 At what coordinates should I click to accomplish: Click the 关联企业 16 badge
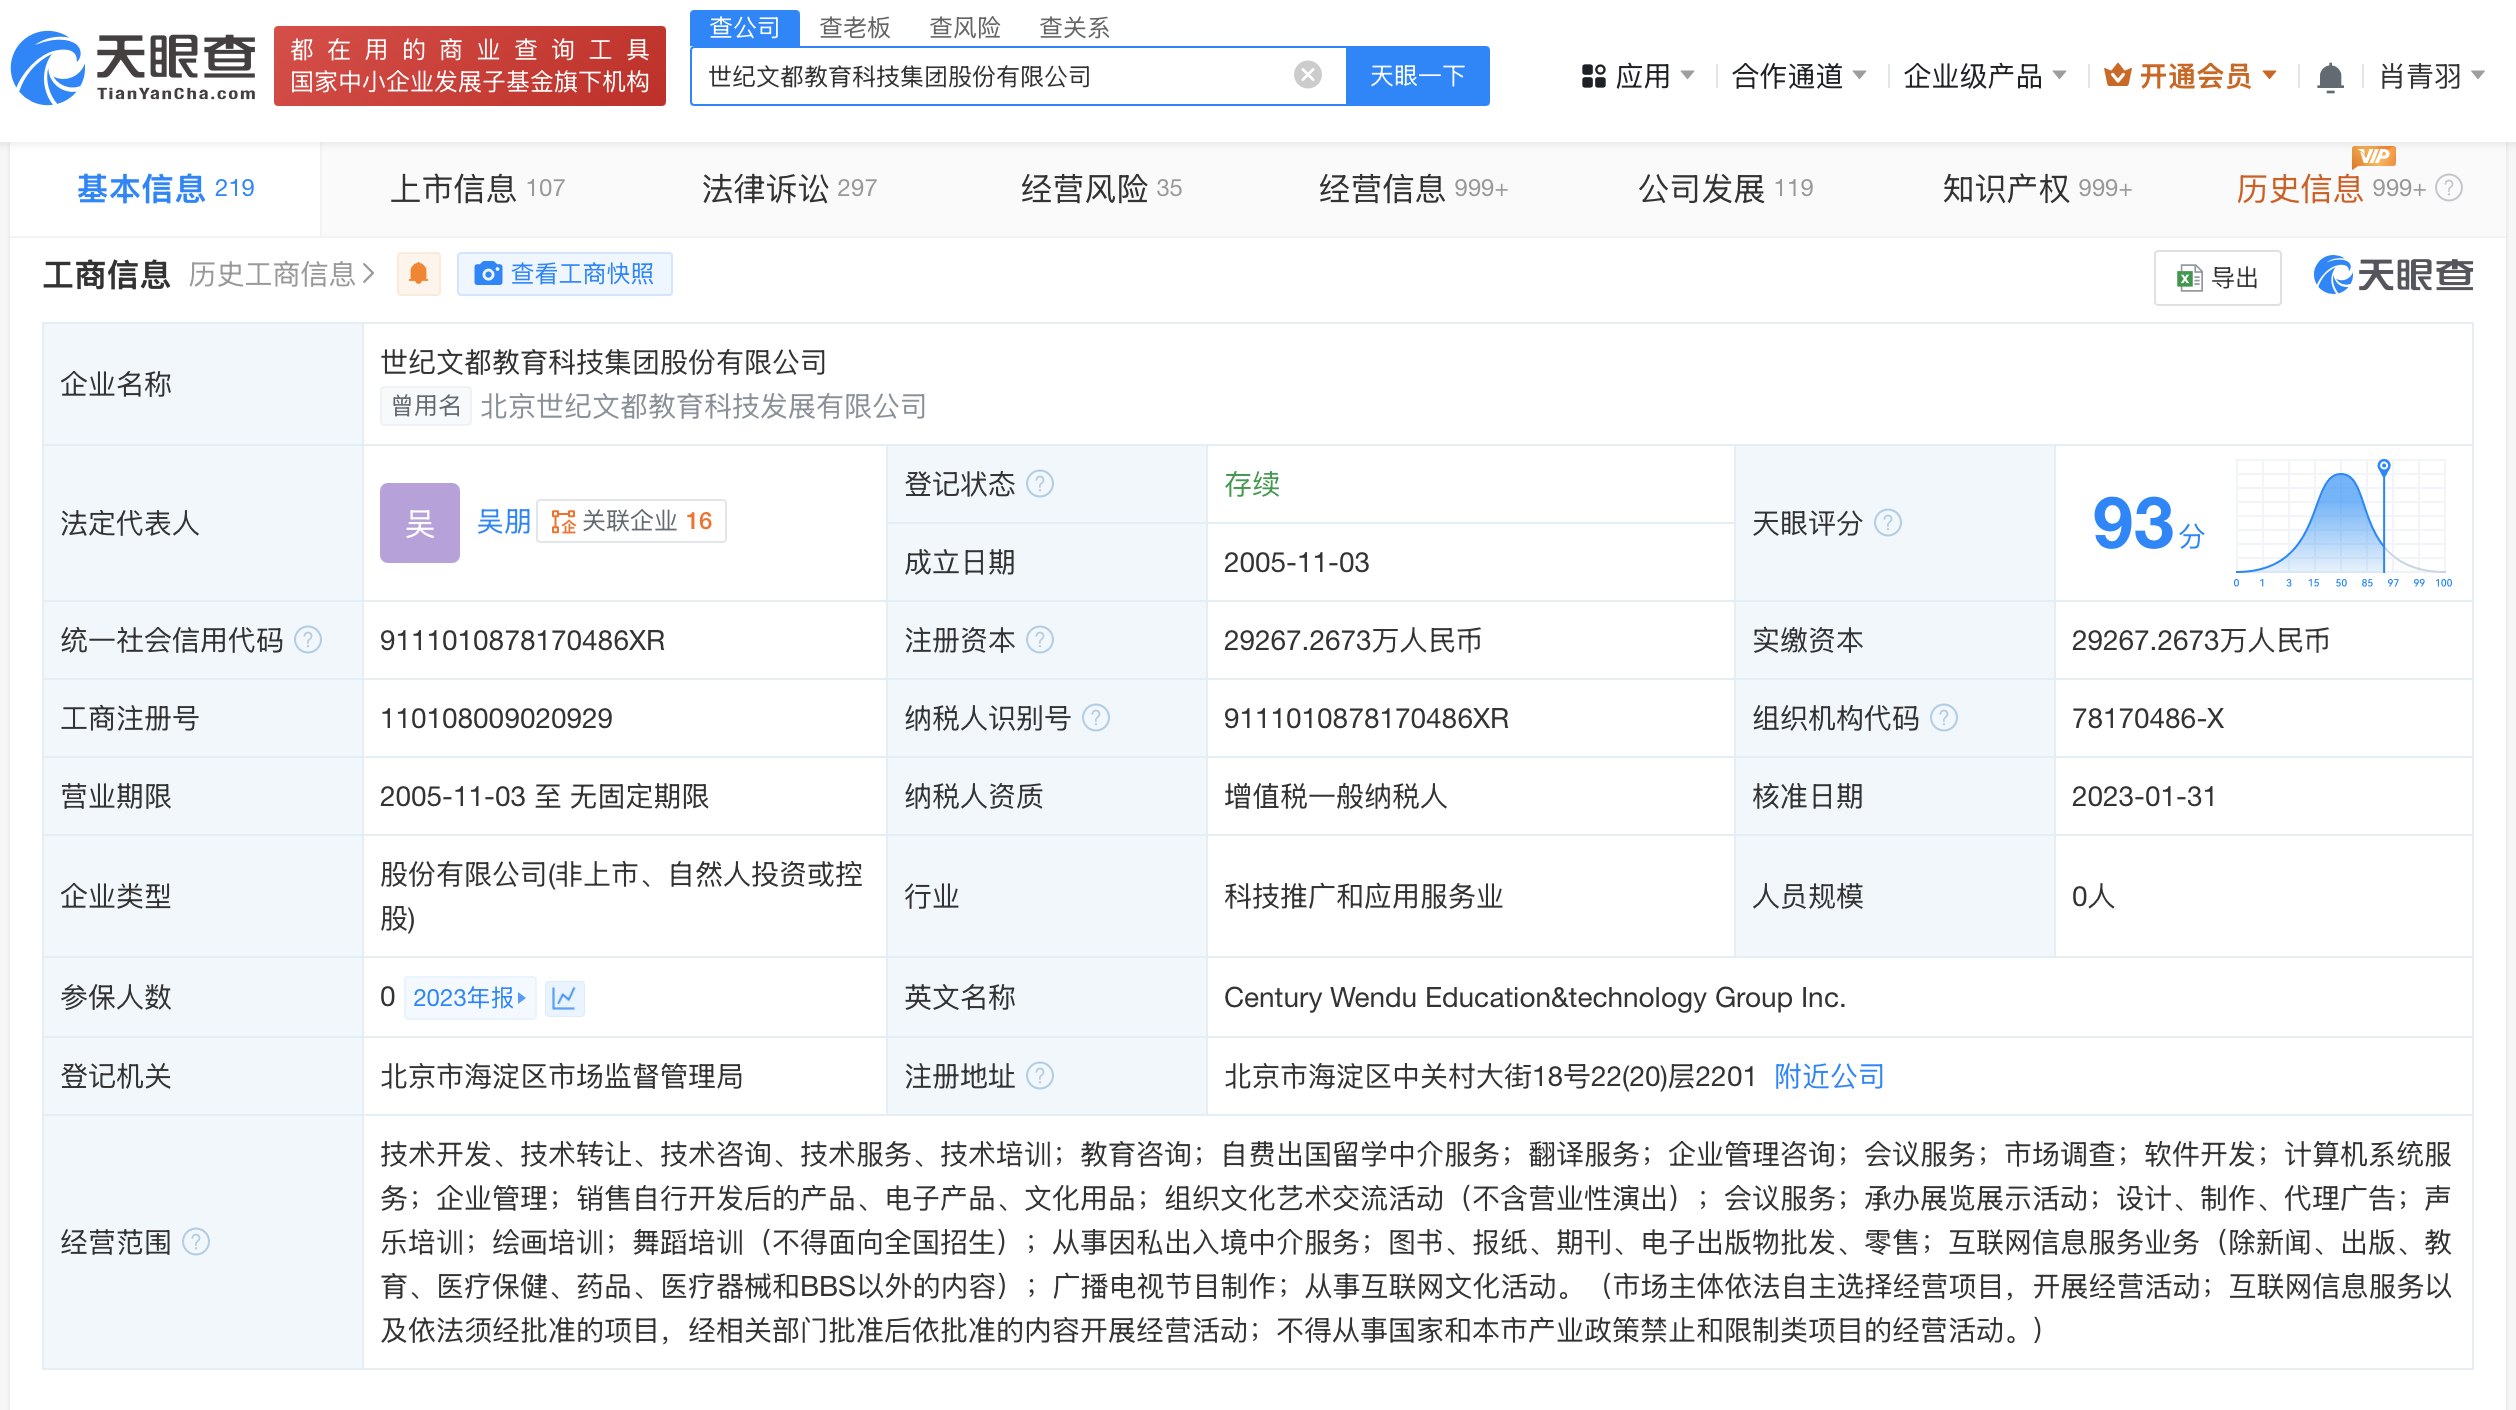[631, 521]
